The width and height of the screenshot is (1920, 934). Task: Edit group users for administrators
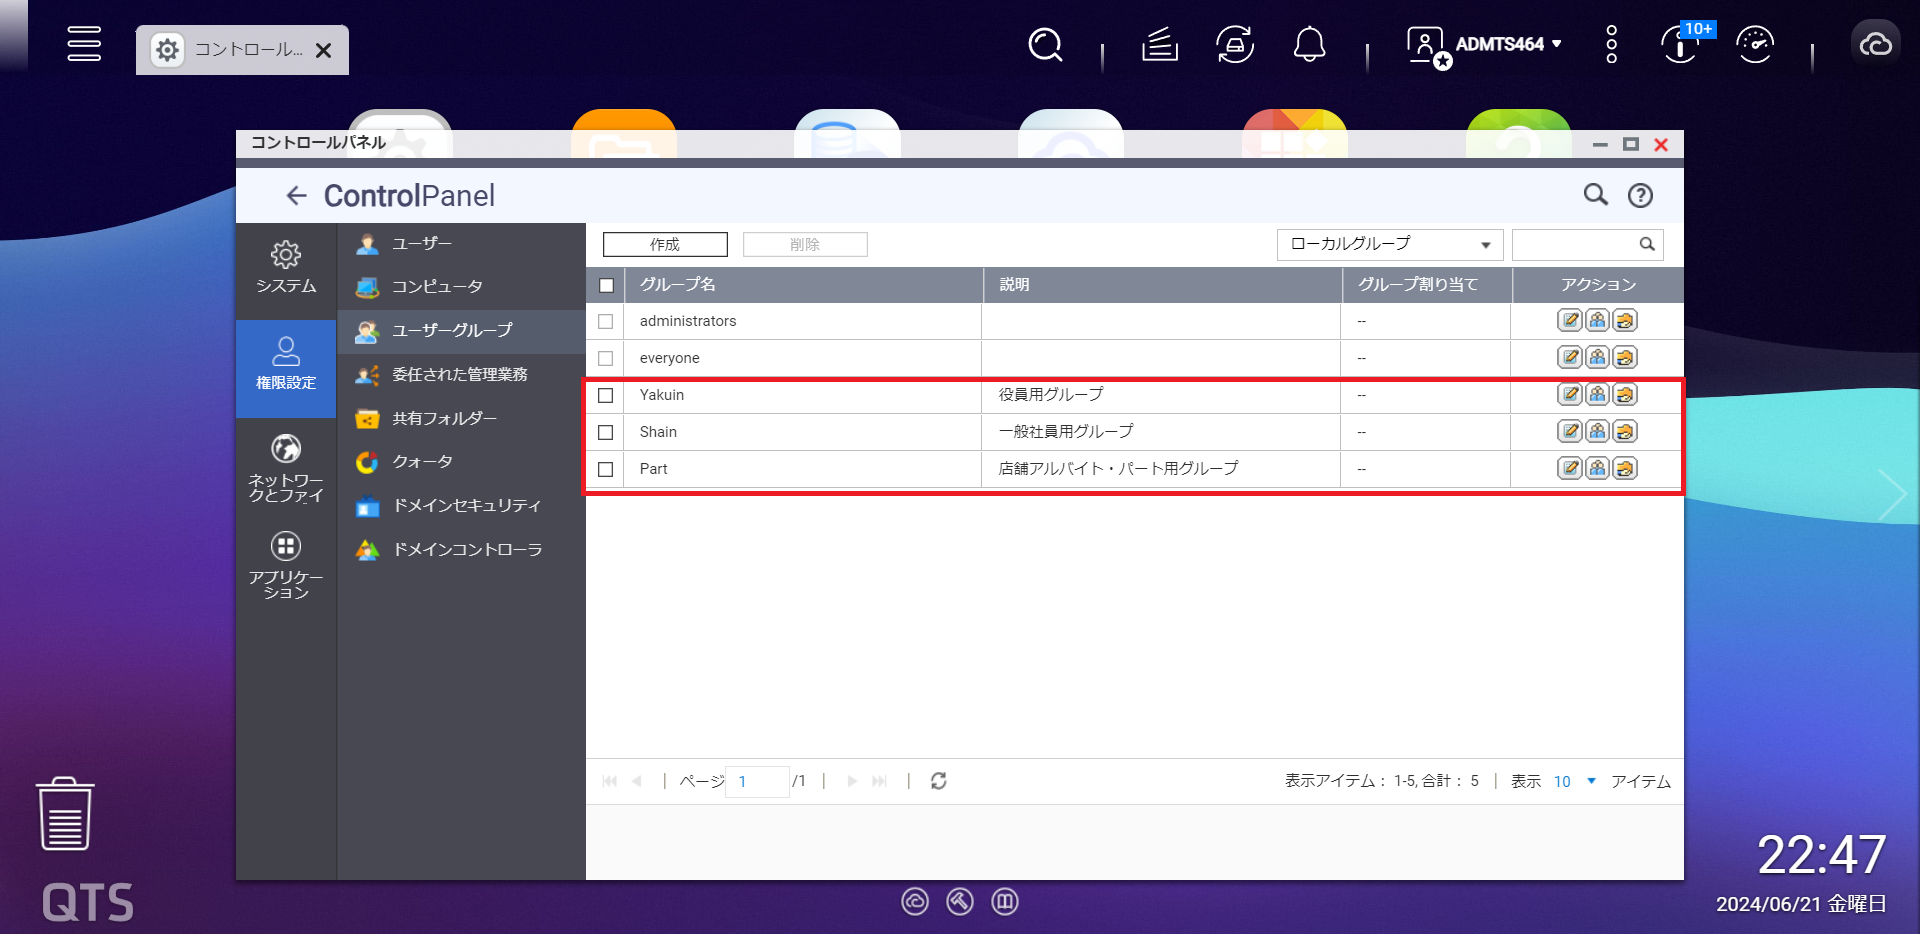click(1597, 321)
